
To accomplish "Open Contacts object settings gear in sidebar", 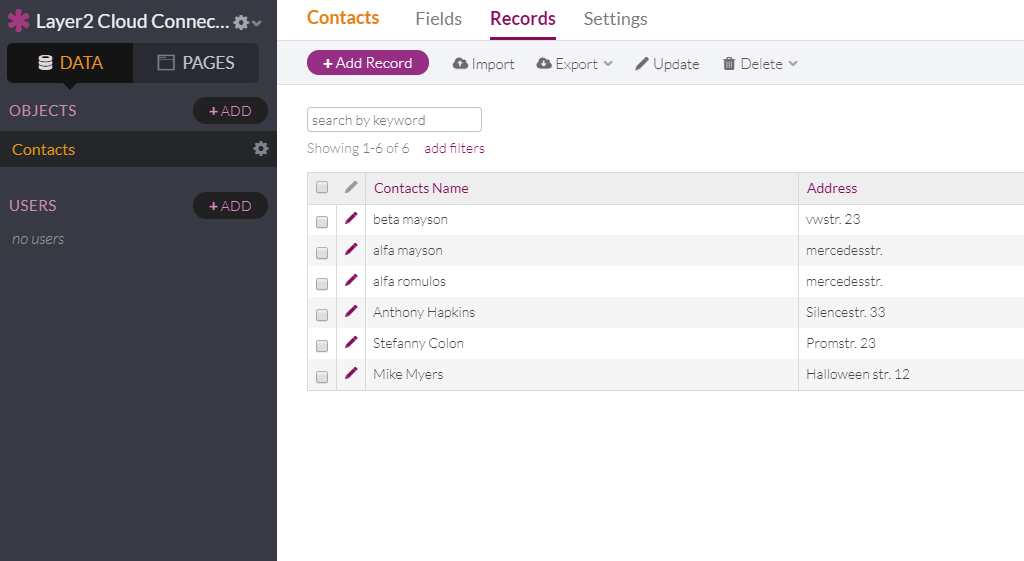I will point(261,149).
